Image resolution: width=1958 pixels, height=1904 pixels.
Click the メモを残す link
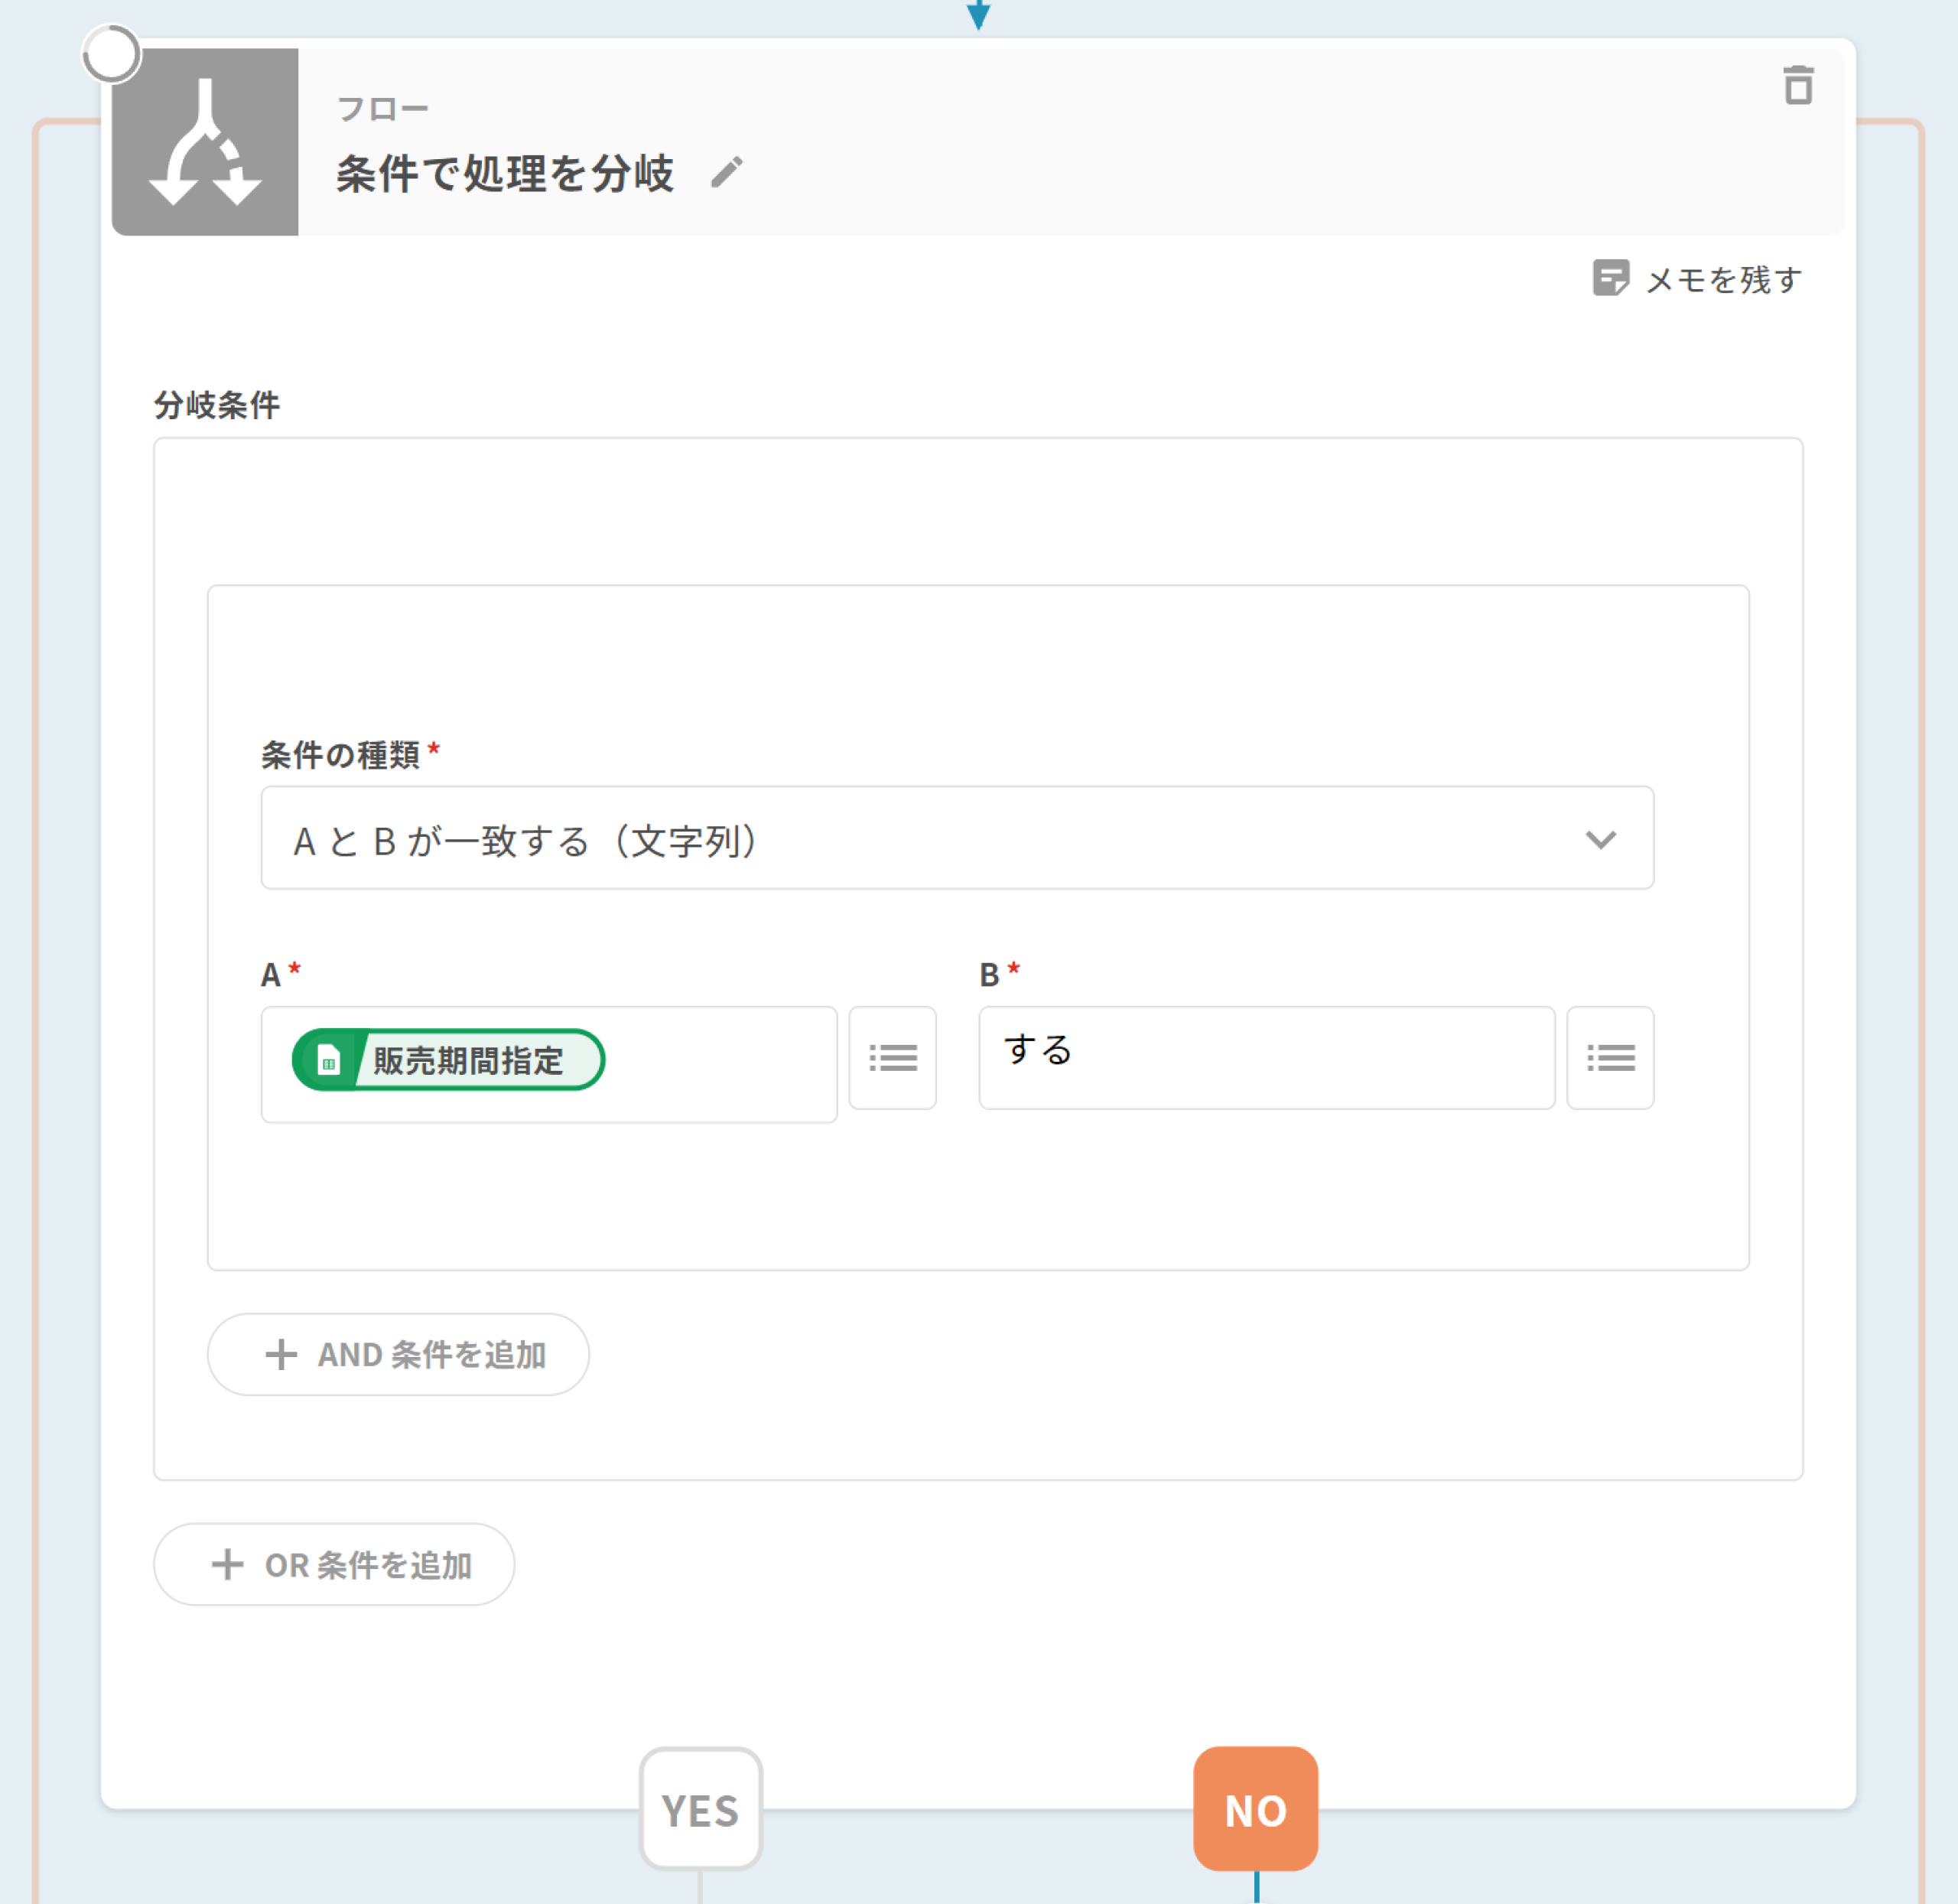[1723, 279]
